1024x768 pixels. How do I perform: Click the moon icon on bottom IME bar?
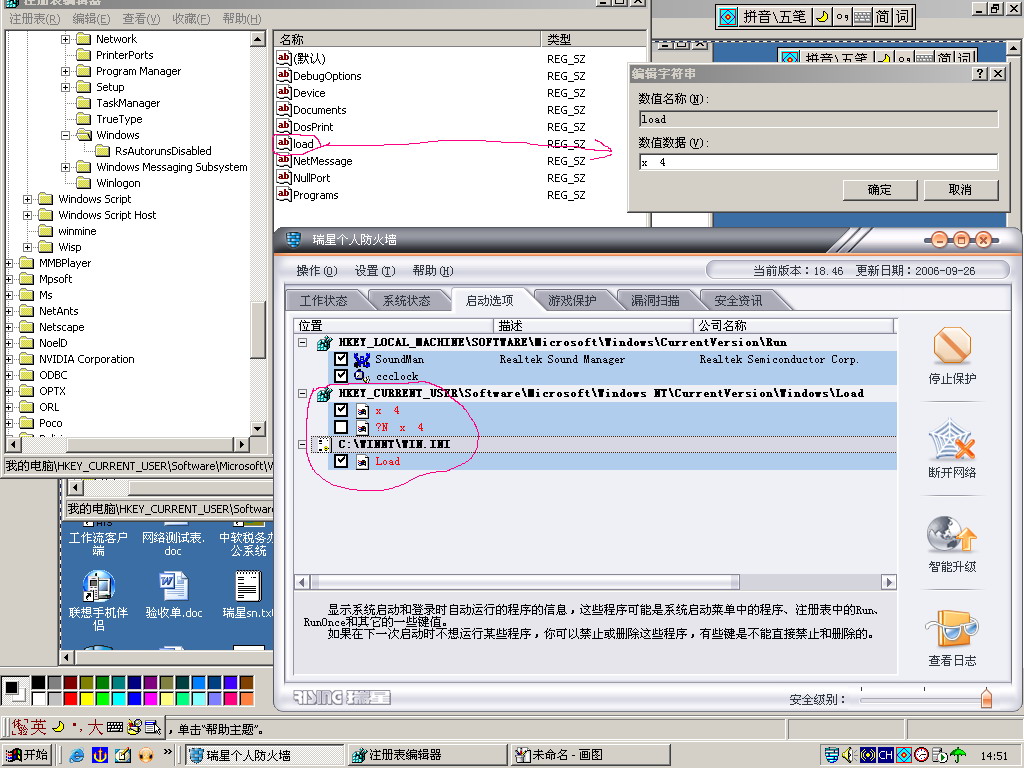point(59,726)
